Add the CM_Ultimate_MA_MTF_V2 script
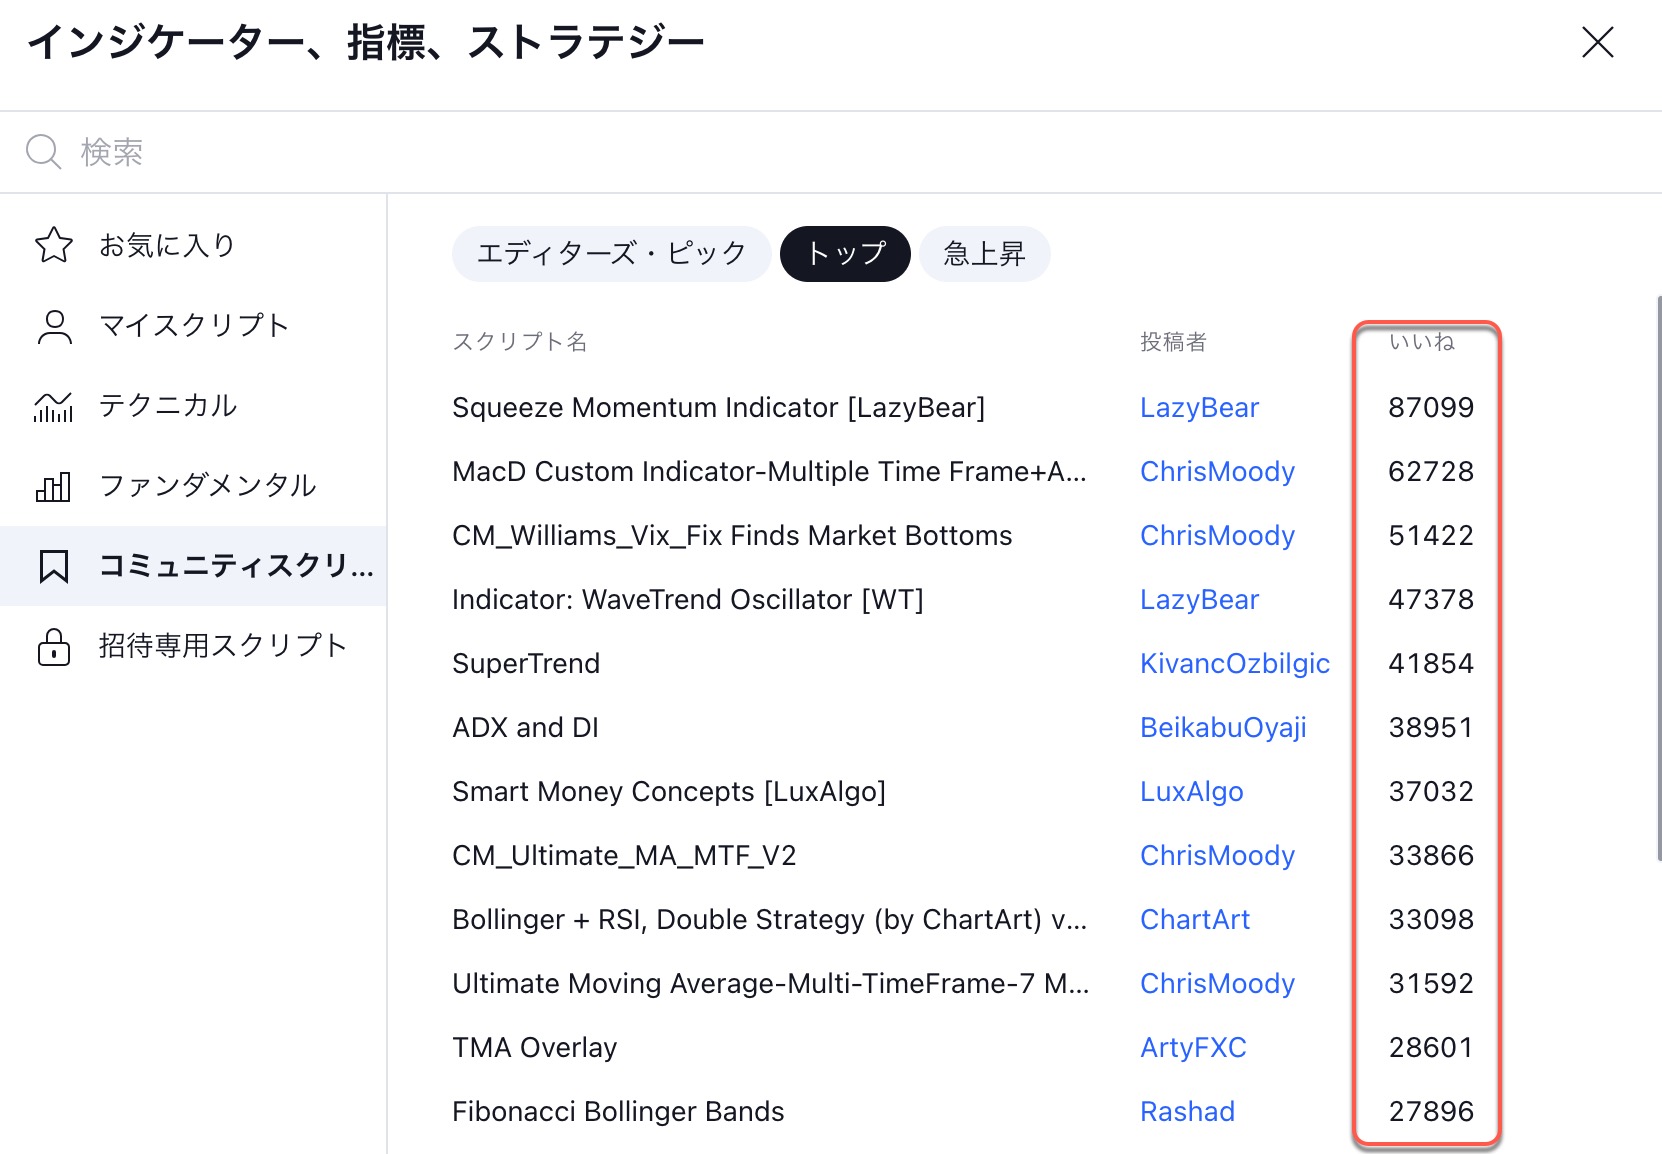This screenshot has height=1154, width=1662. point(624,856)
